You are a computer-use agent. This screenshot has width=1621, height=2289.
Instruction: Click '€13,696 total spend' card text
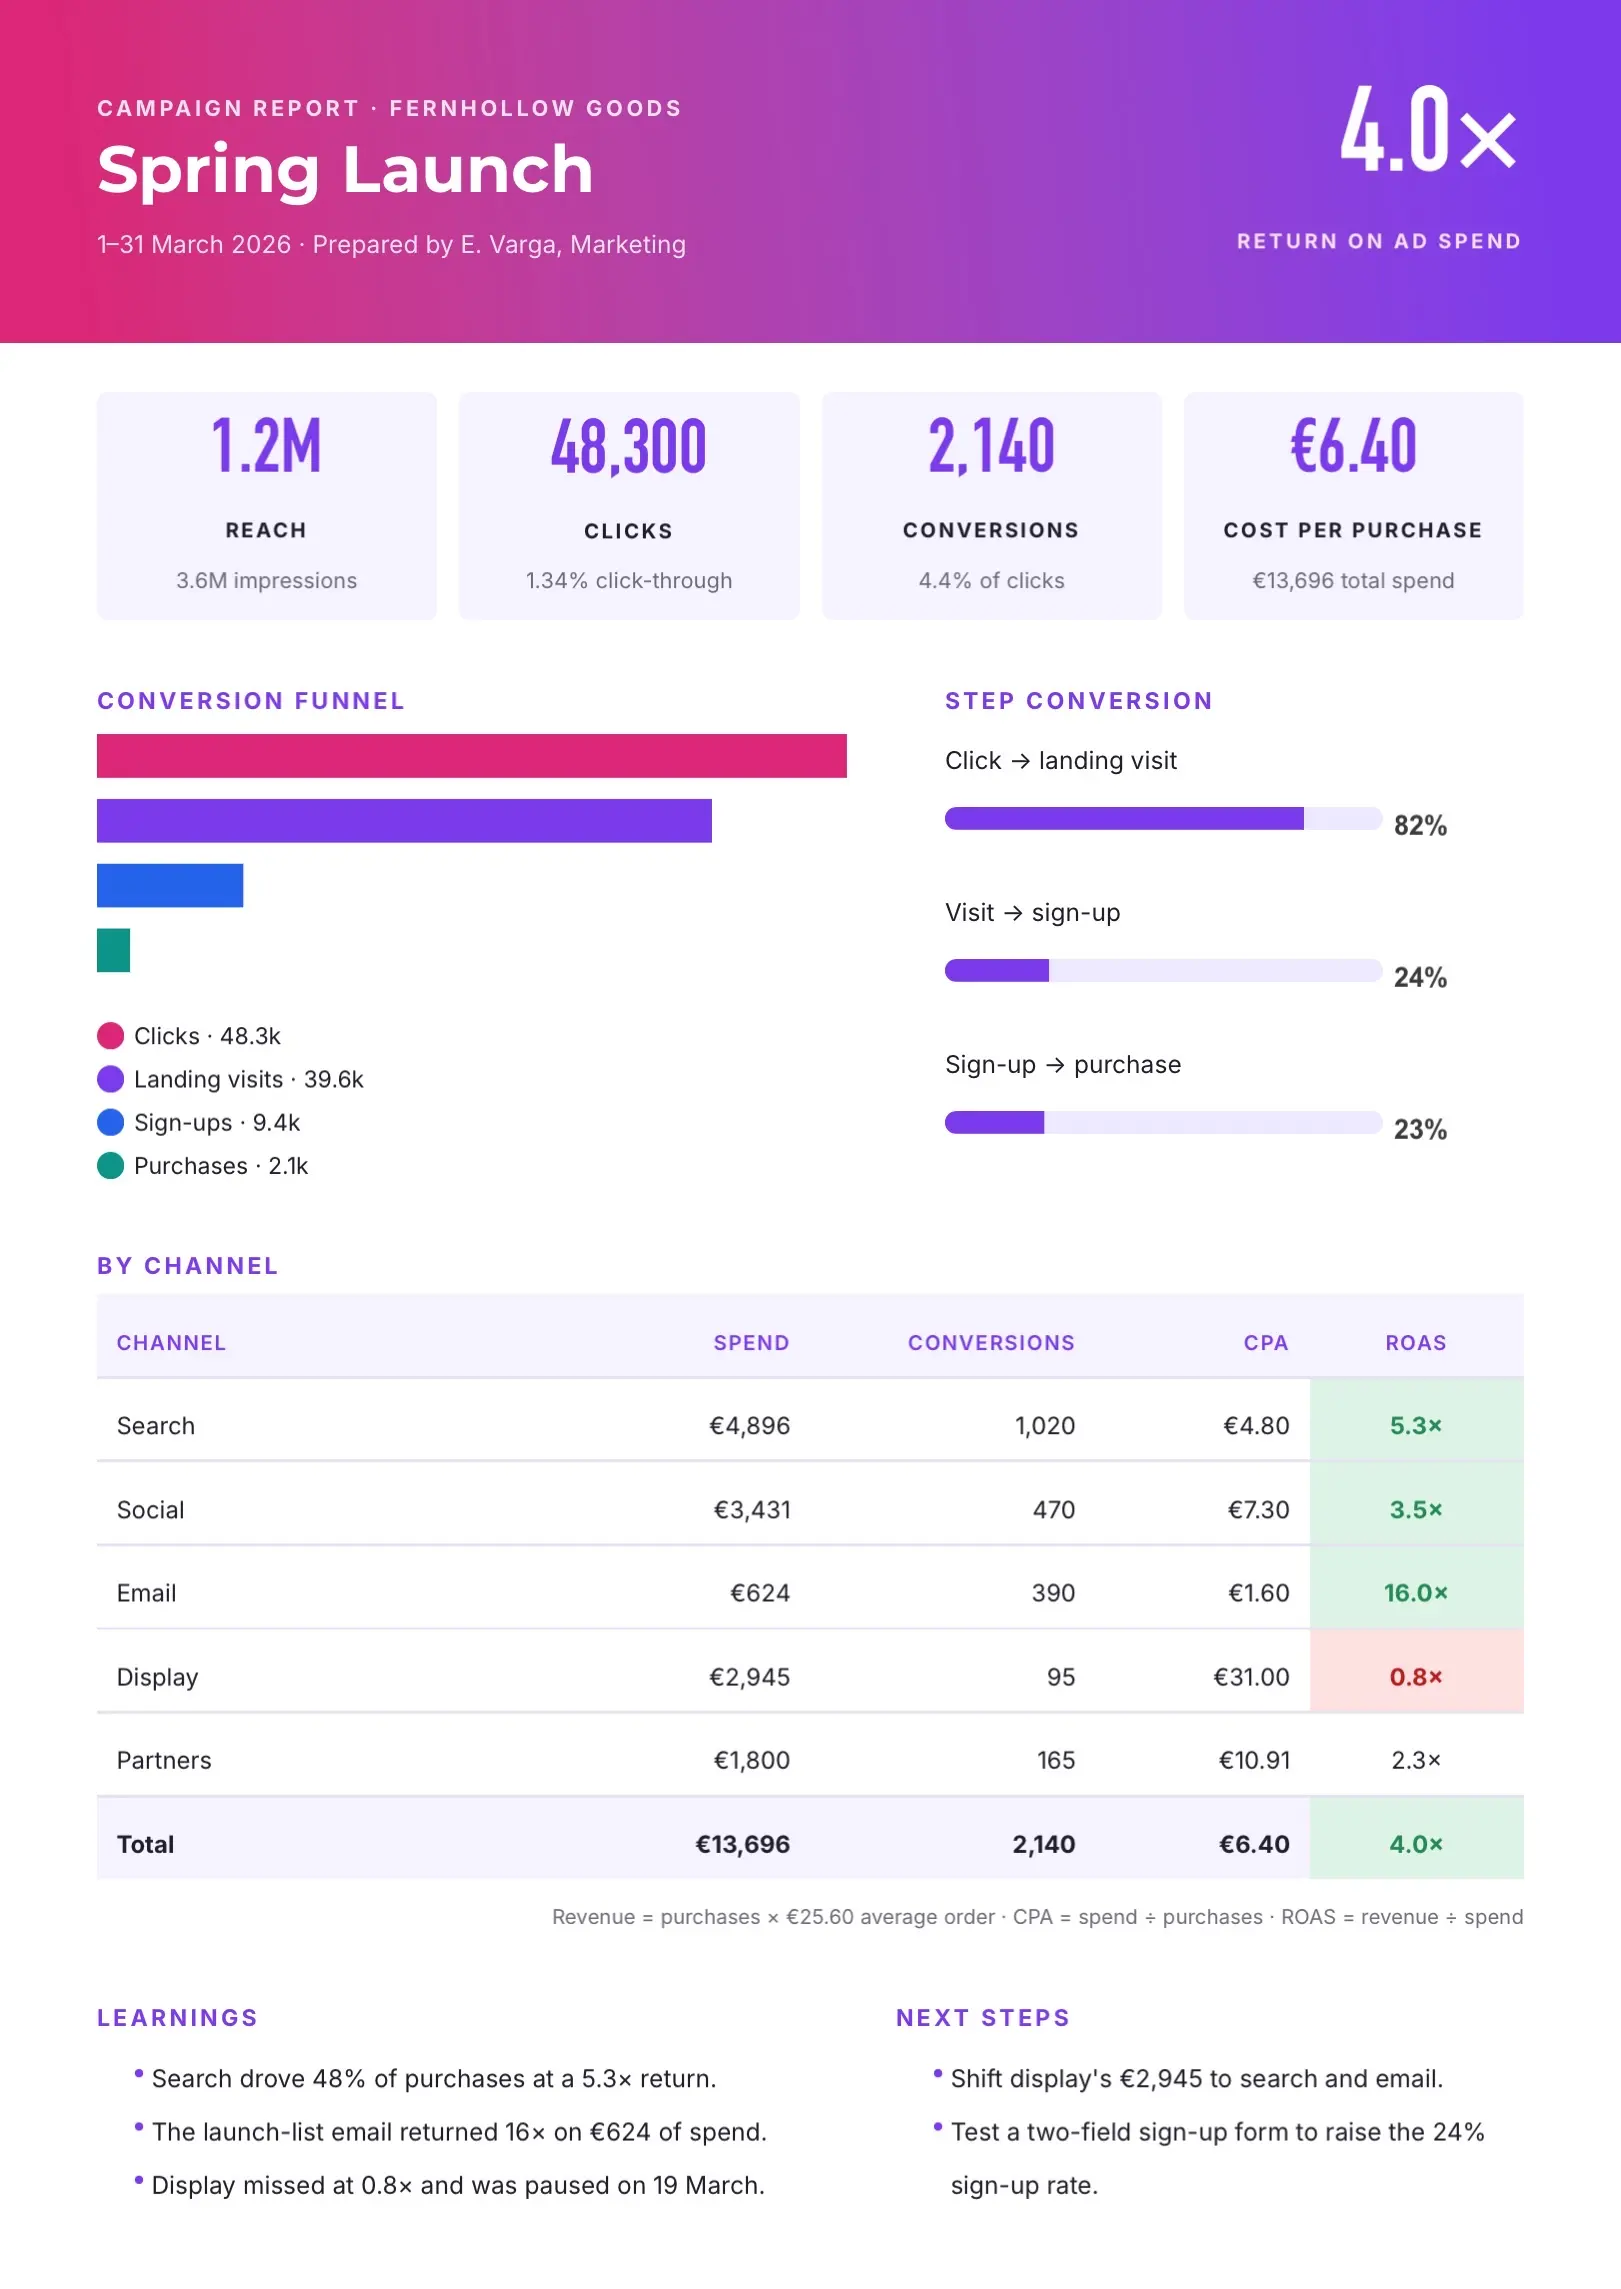click(1353, 580)
